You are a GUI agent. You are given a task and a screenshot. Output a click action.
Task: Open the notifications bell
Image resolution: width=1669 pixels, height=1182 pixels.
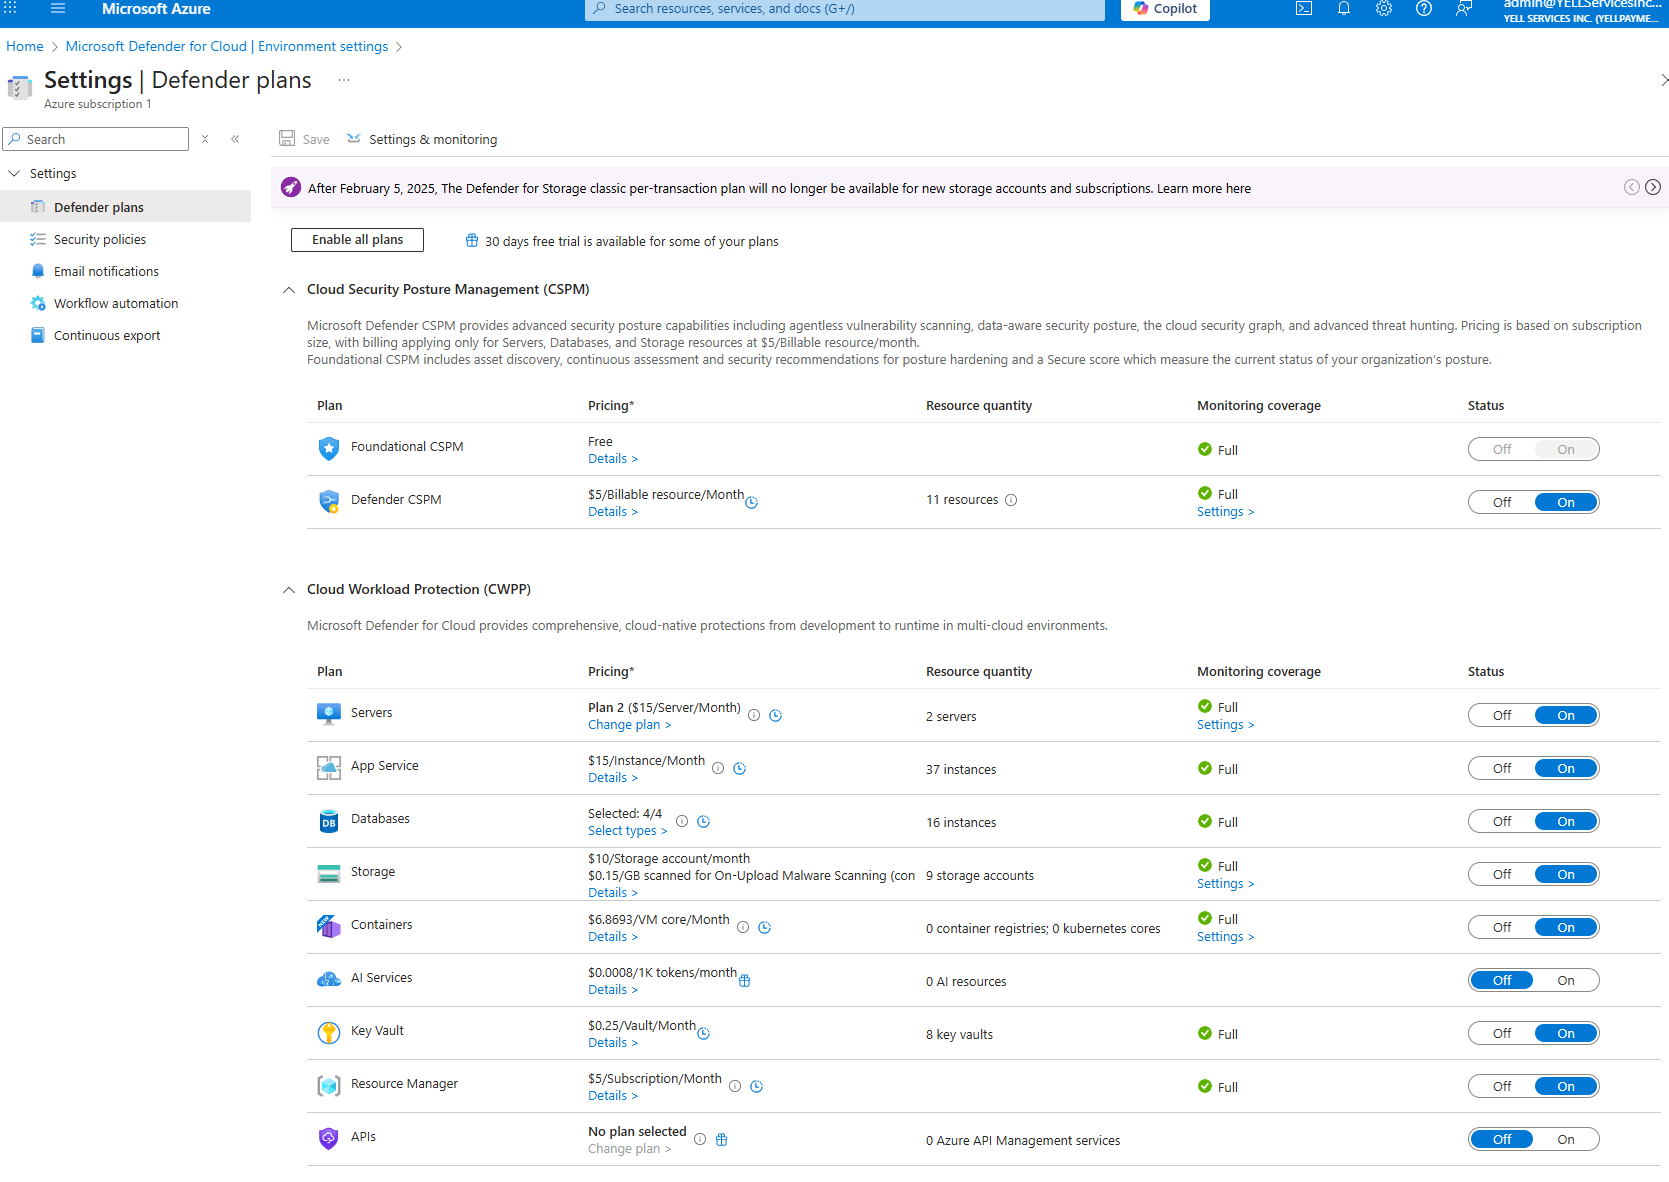tap(1344, 8)
